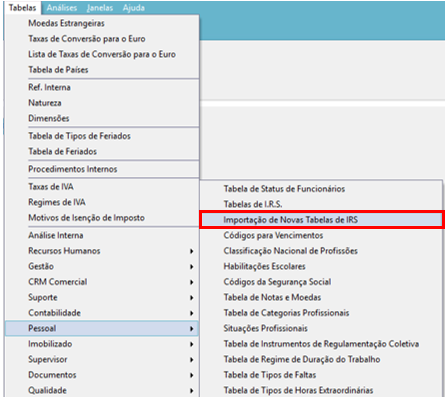Choose Classificação Nacional de Profissões

[290, 251]
